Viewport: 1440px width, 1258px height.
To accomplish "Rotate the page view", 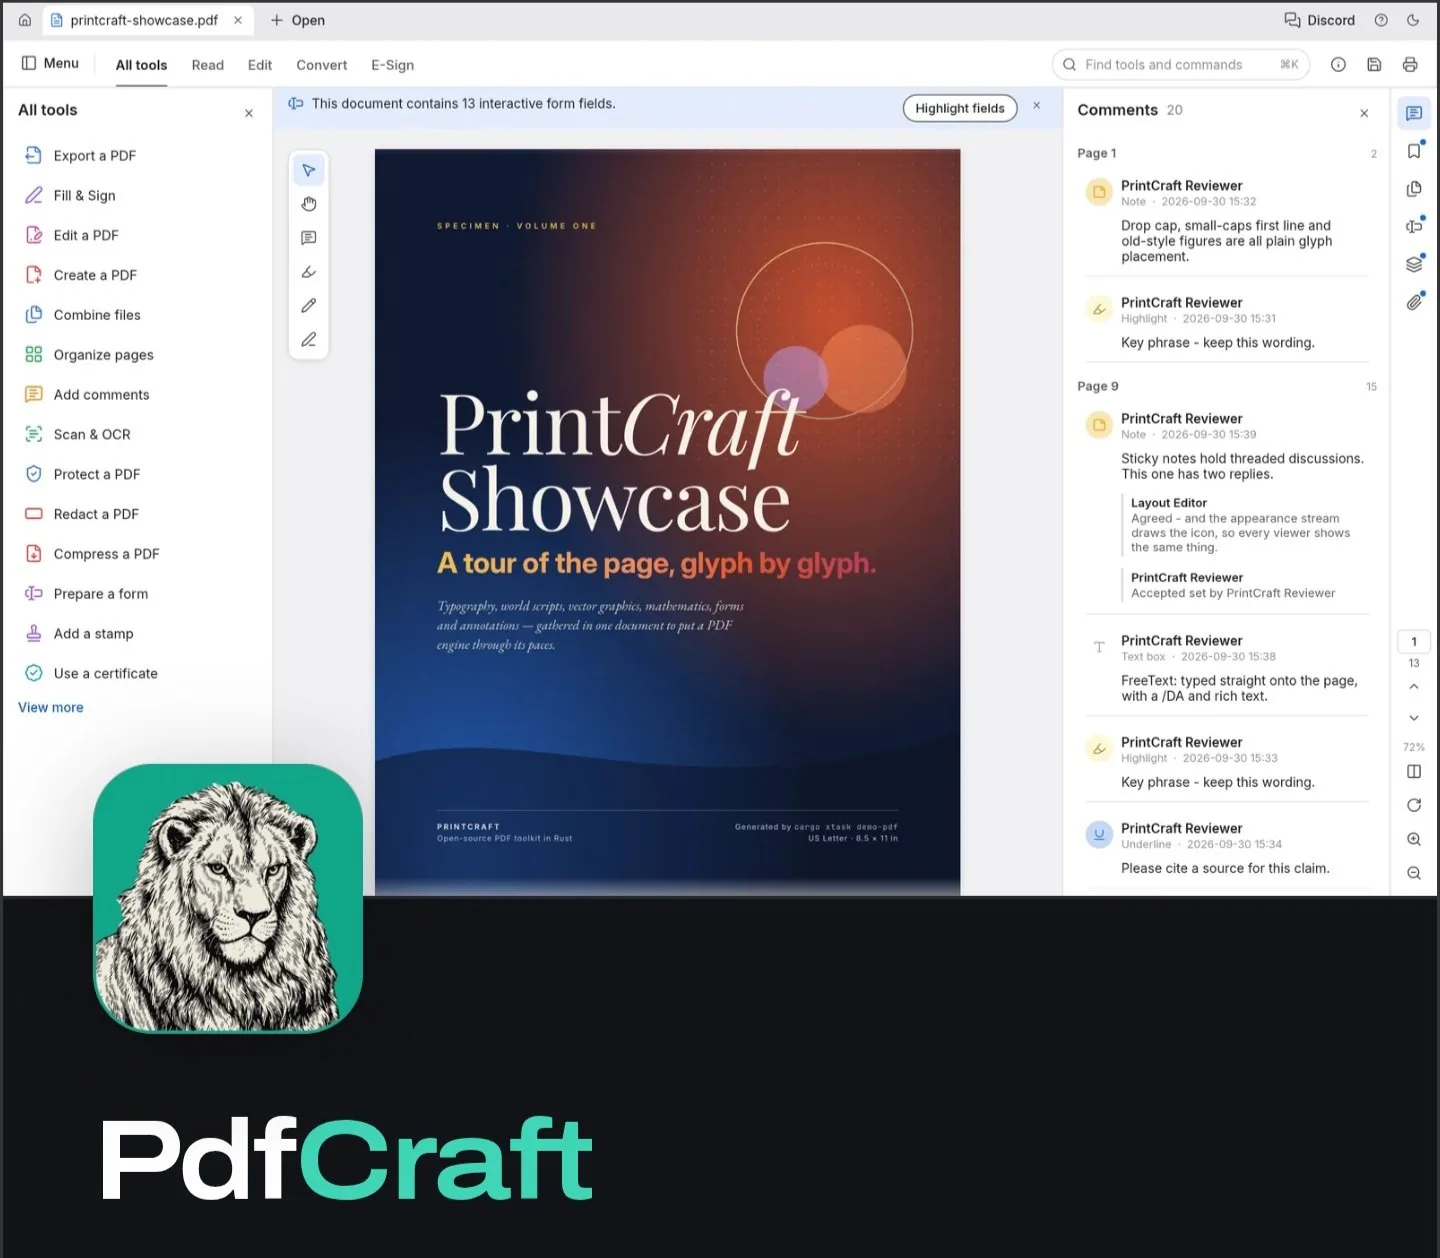I will click(x=1414, y=805).
